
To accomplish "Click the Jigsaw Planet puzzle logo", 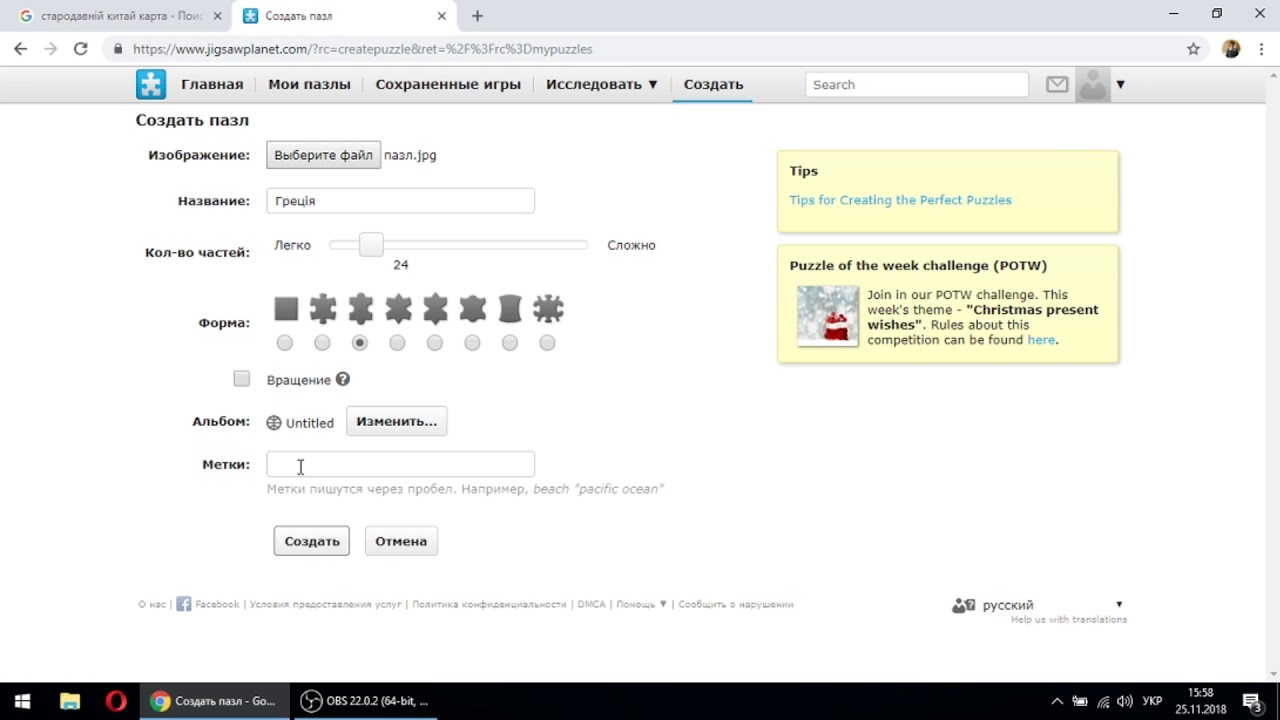I will (151, 84).
